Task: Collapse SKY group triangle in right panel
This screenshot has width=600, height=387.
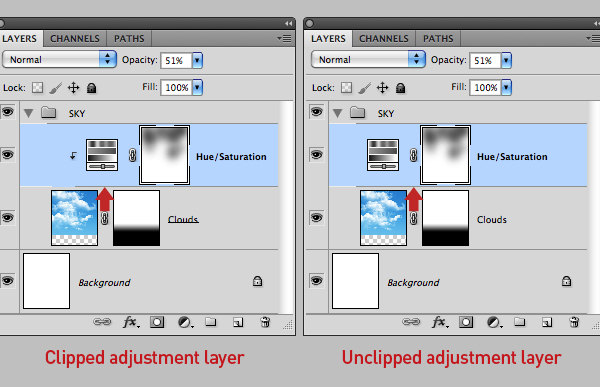Action: 337,113
